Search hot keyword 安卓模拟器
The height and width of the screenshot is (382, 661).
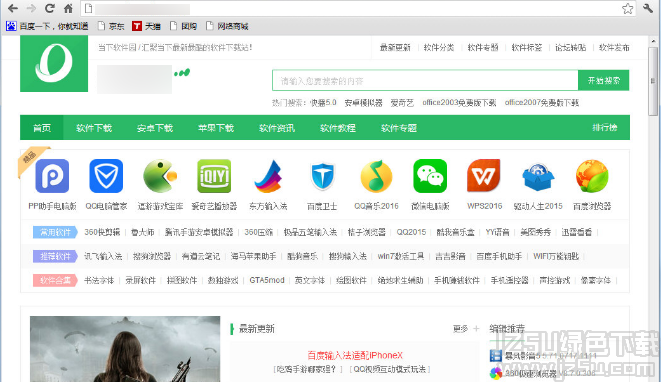(363, 102)
